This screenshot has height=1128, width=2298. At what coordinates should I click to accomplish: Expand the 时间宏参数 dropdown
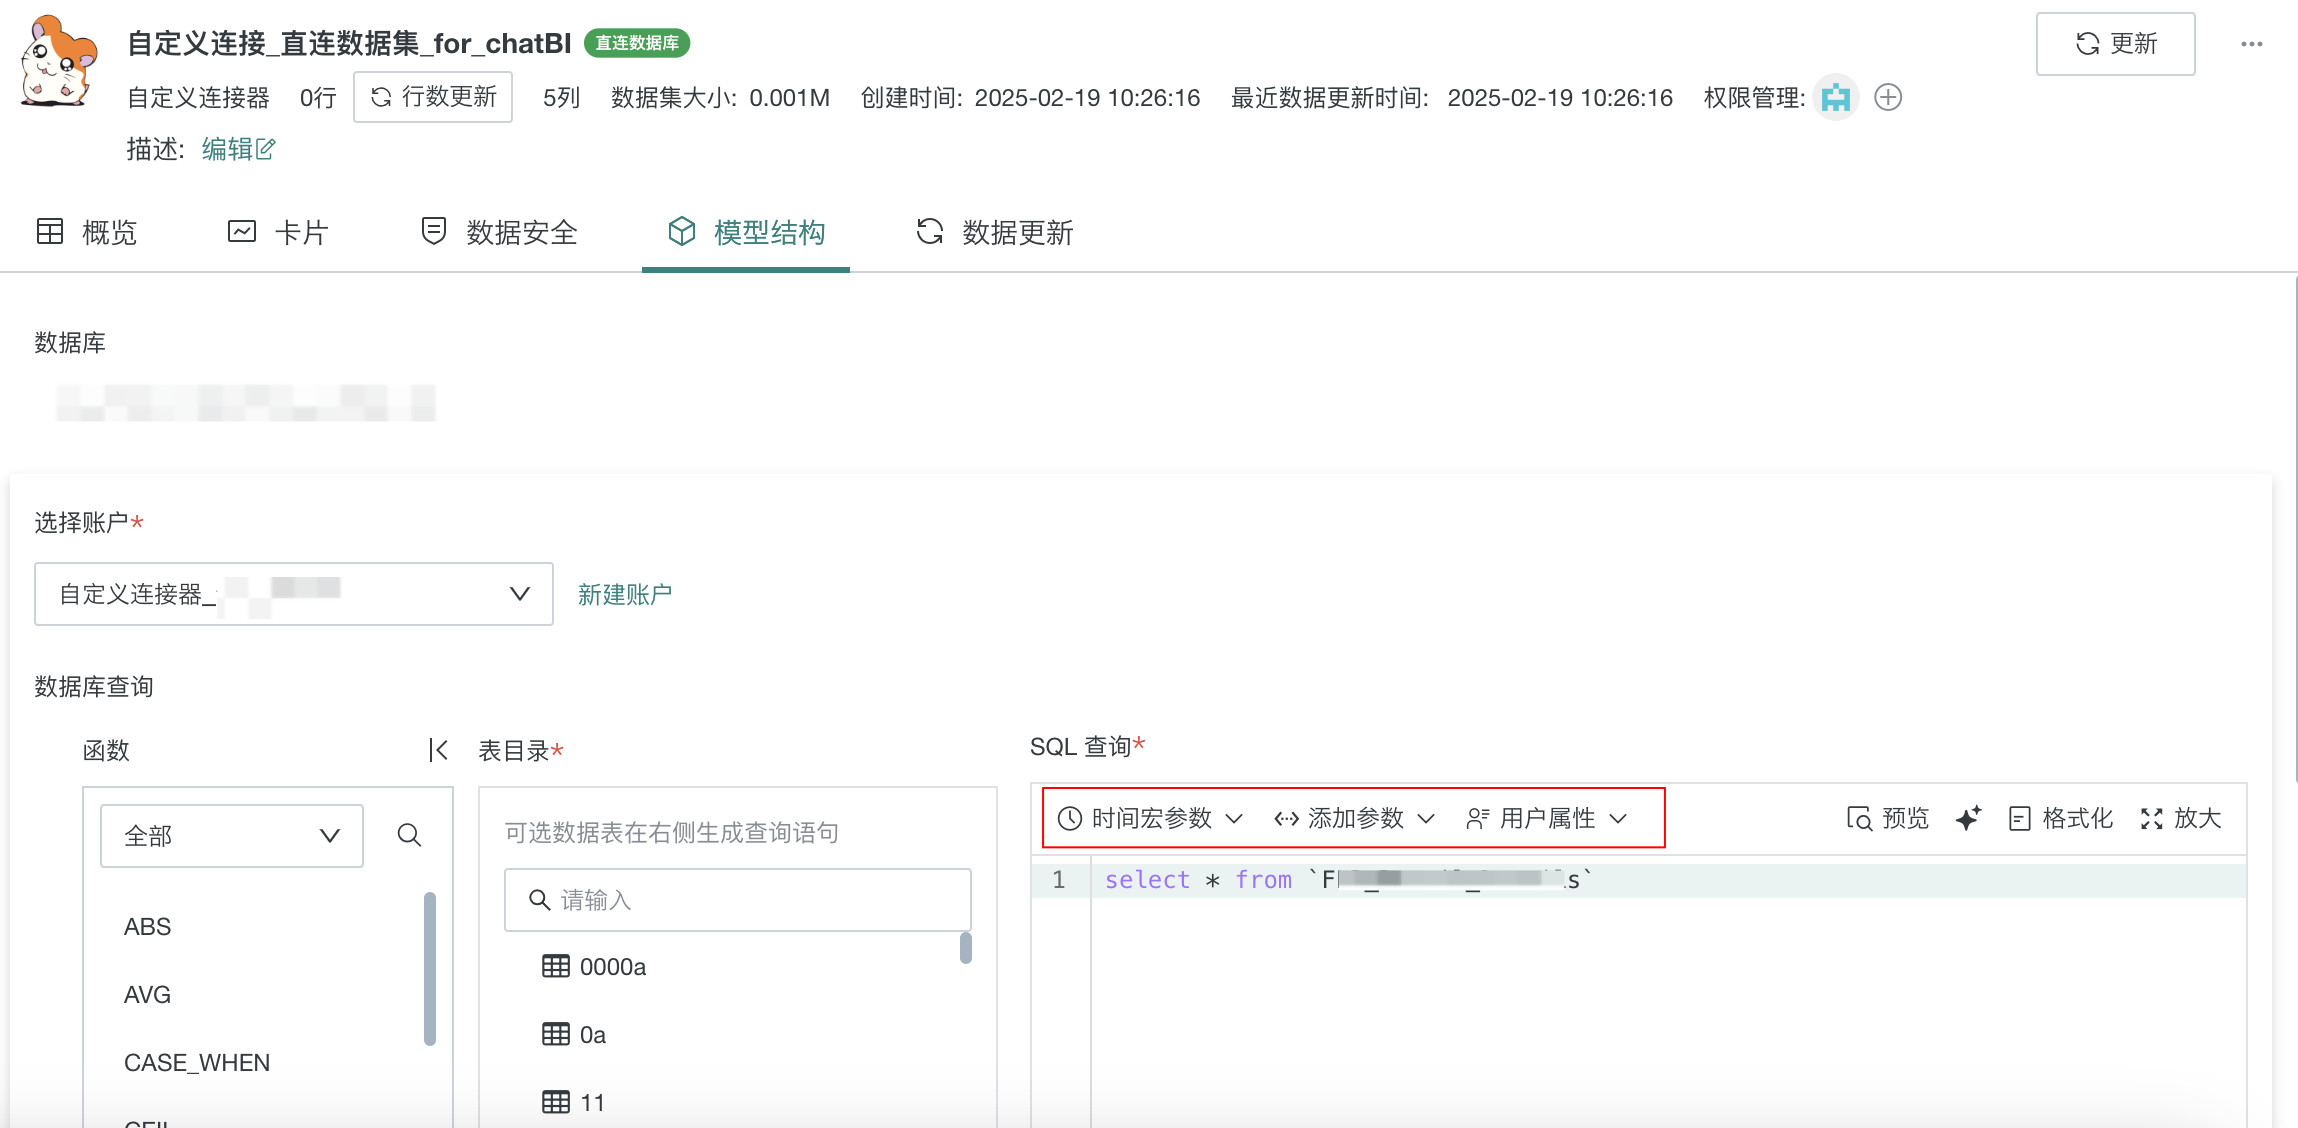[1150, 818]
